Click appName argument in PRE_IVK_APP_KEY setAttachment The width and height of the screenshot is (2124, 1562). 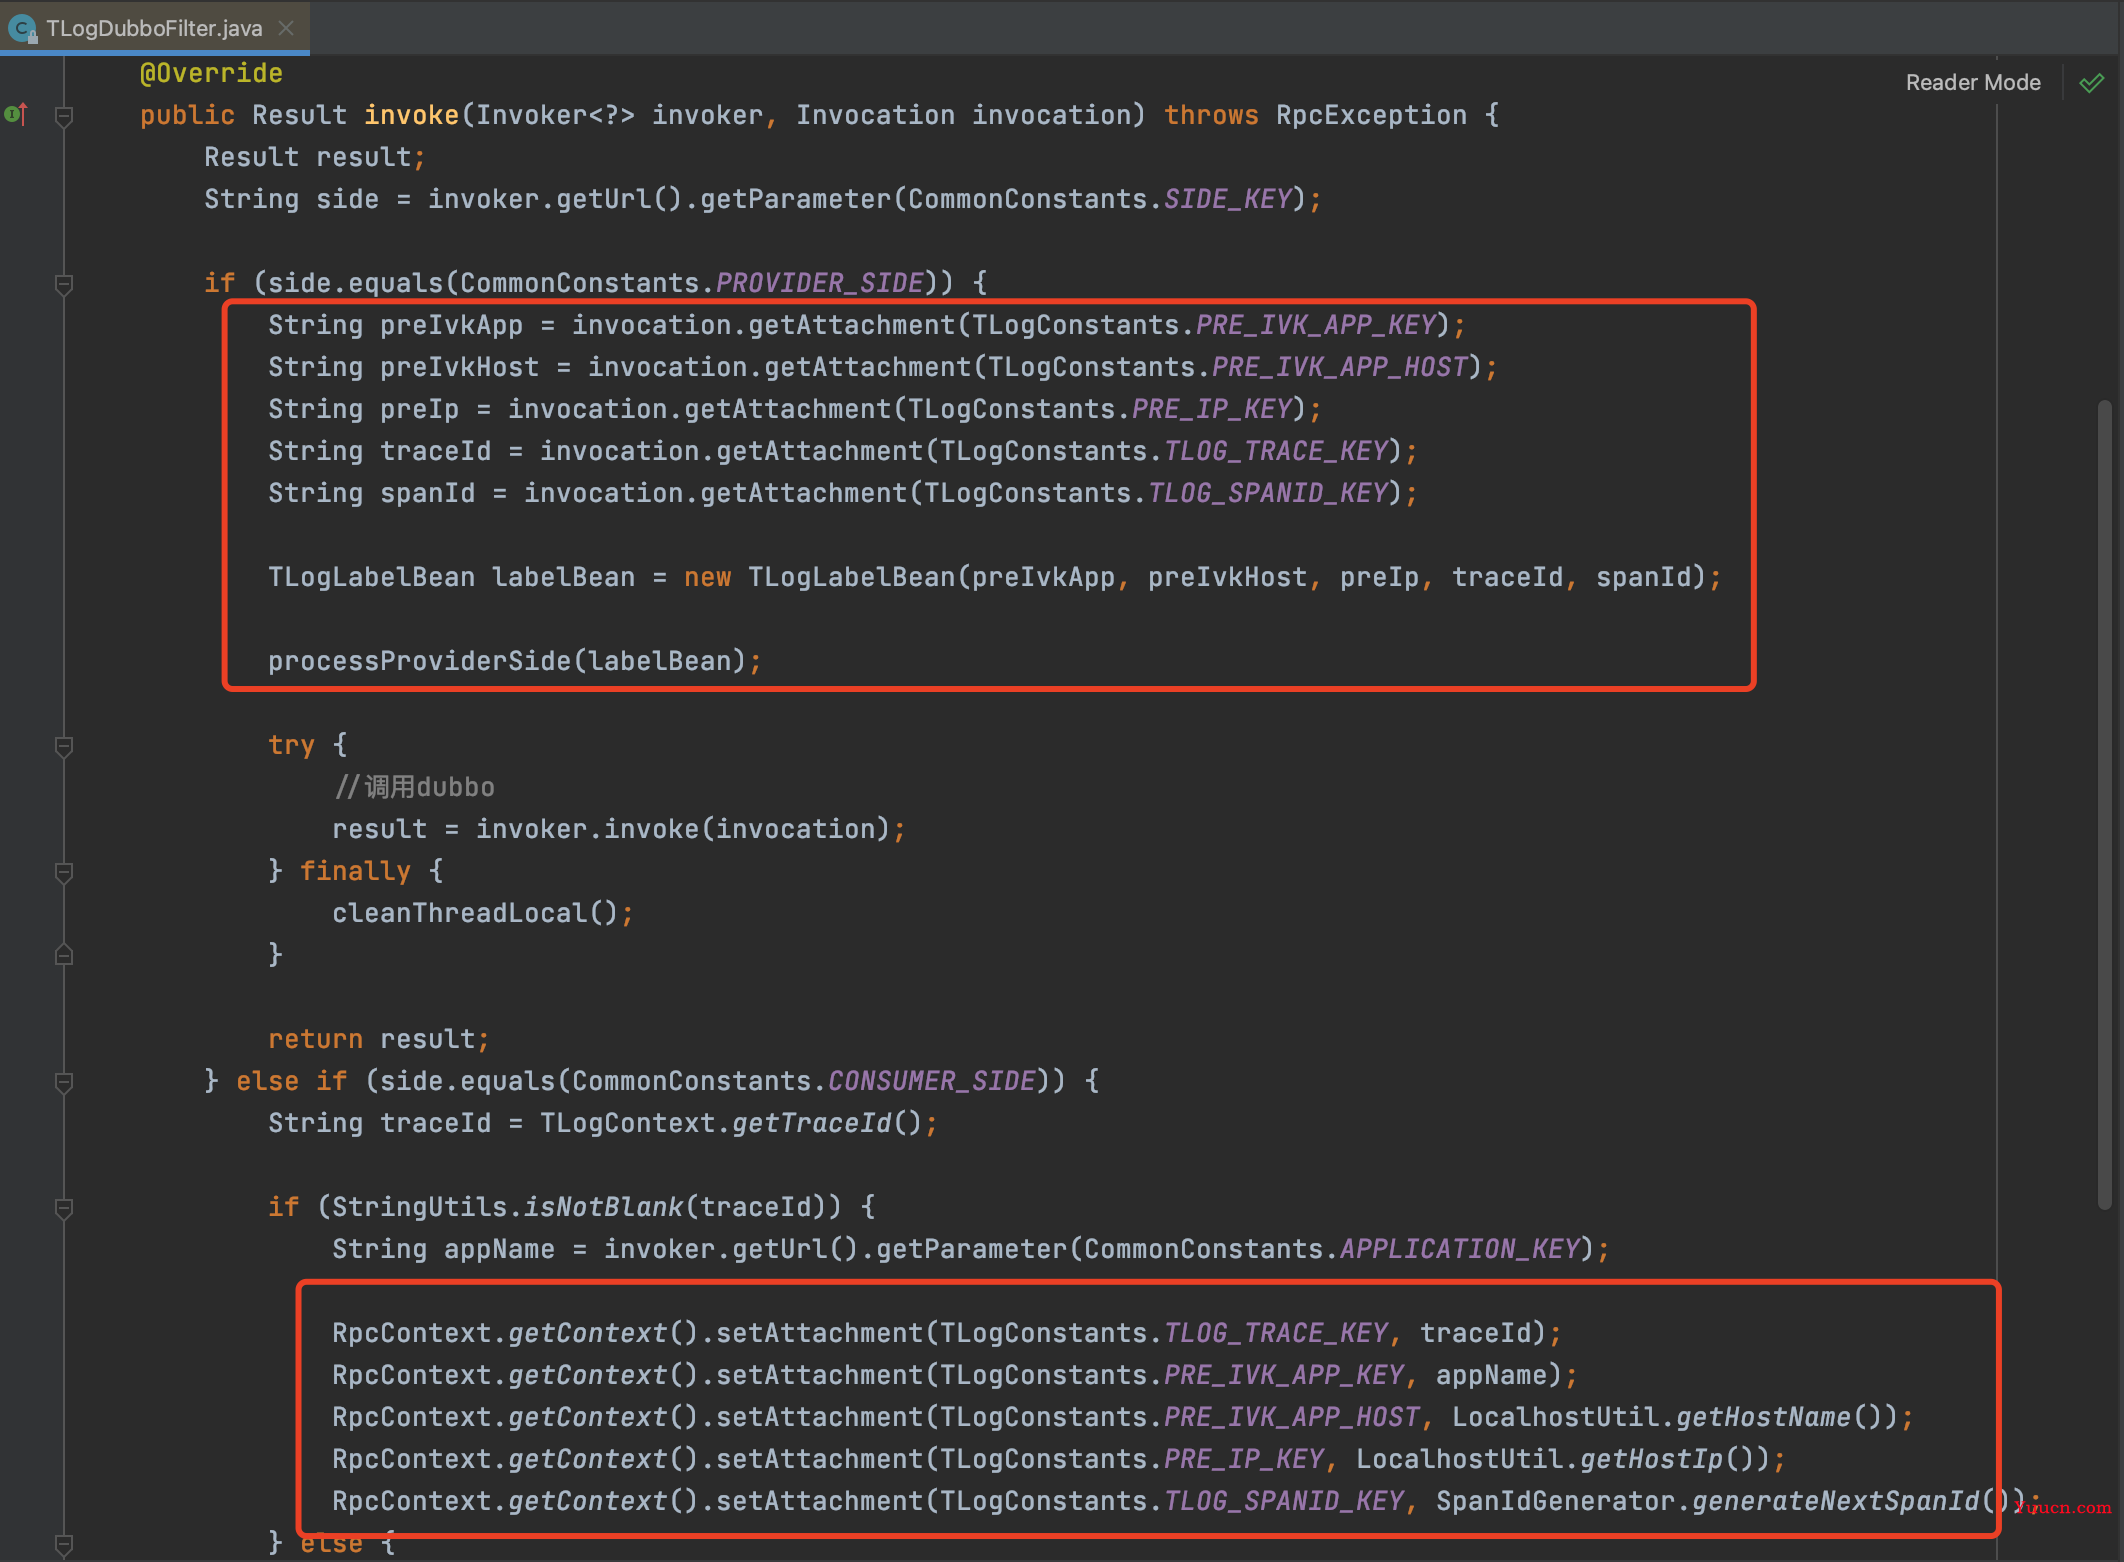(x=1491, y=1375)
